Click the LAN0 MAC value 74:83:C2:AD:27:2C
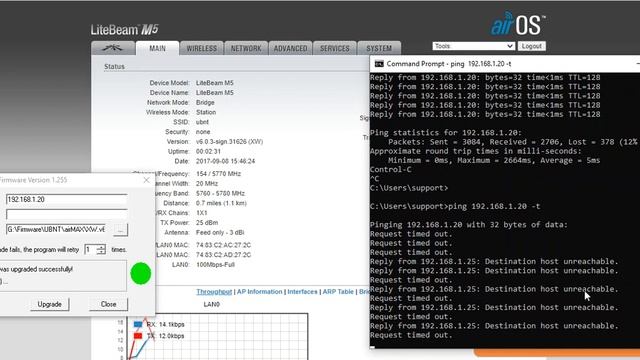The height and width of the screenshot is (360, 640). click(223, 255)
